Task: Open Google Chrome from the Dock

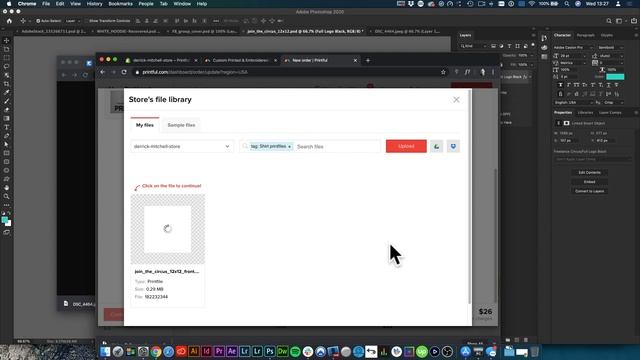Action: coord(156,351)
